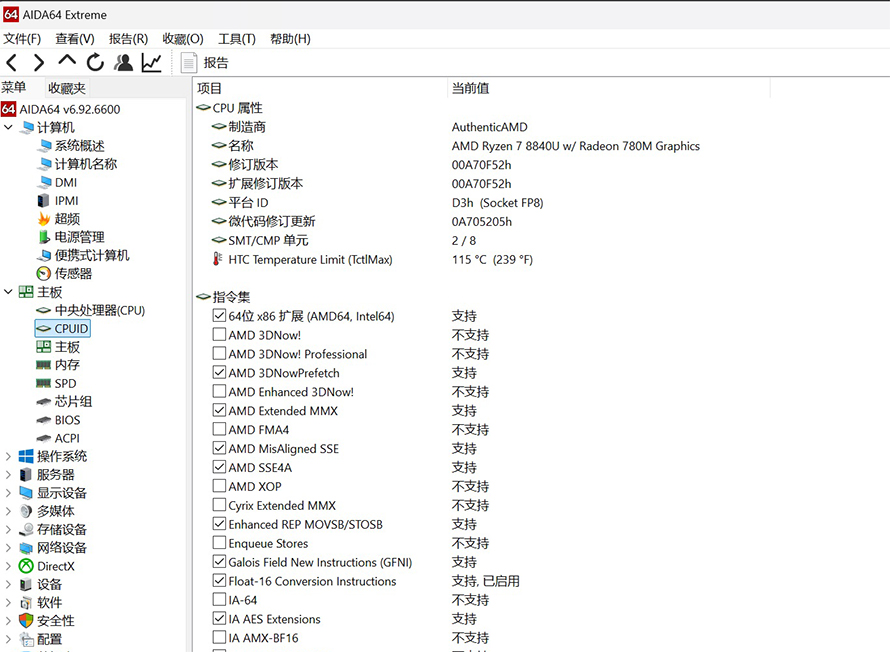Select the SMT/CMP 单元 row
890x652 pixels.
(343, 241)
